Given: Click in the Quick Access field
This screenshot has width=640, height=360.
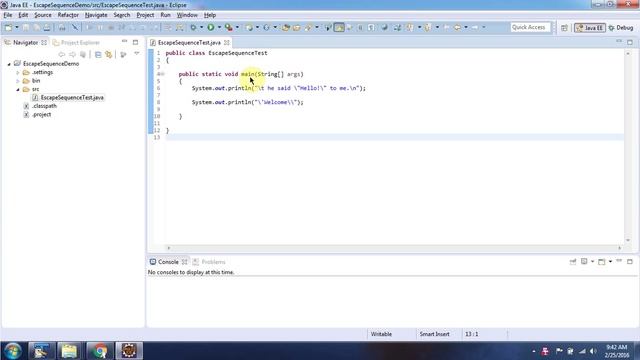Looking at the screenshot, I should point(530,27).
